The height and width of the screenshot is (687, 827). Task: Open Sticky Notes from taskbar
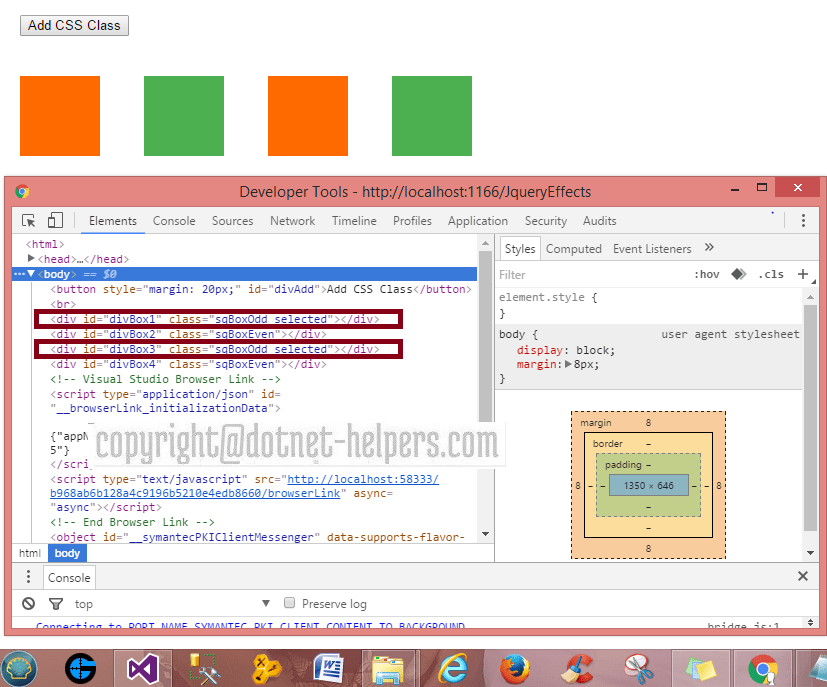pyautogui.click(x=701, y=669)
